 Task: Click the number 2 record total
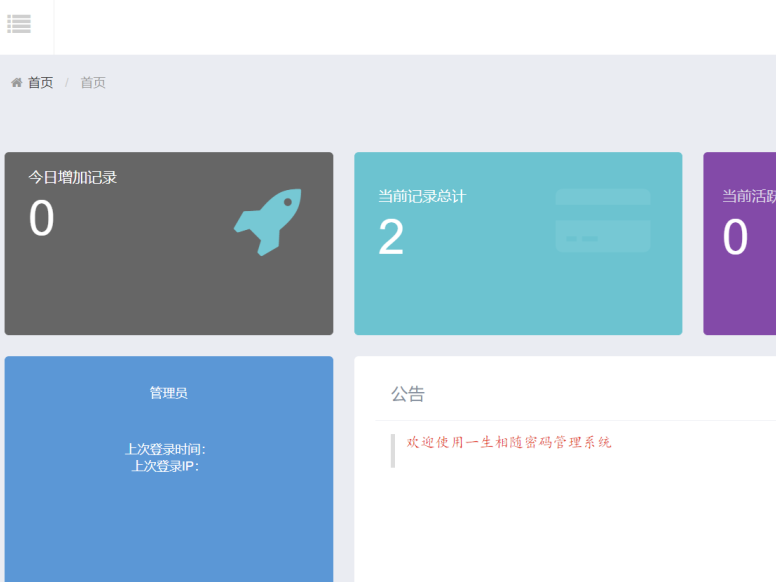(391, 238)
